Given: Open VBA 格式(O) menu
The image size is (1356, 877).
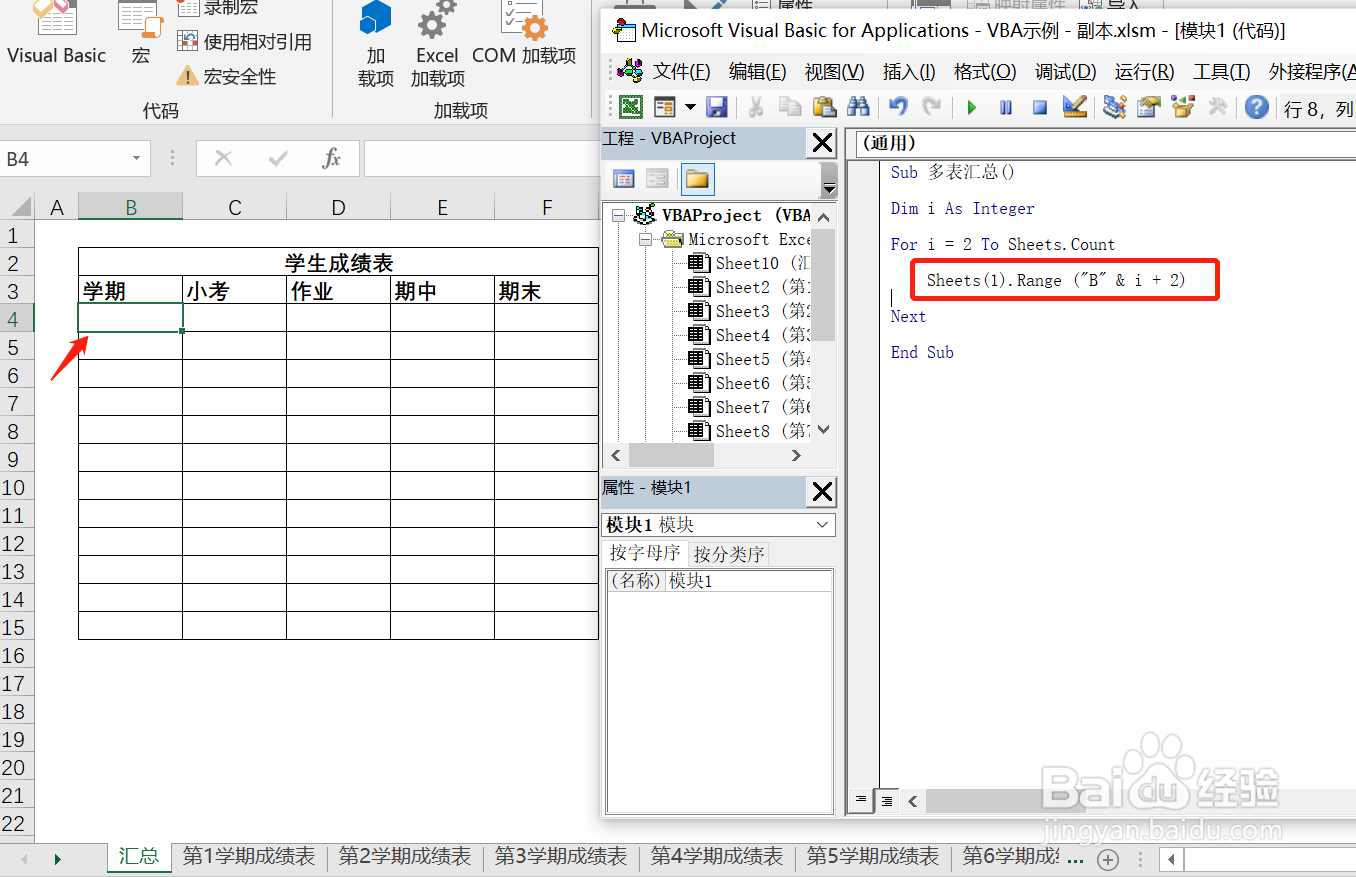Looking at the screenshot, I should click(985, 72).
